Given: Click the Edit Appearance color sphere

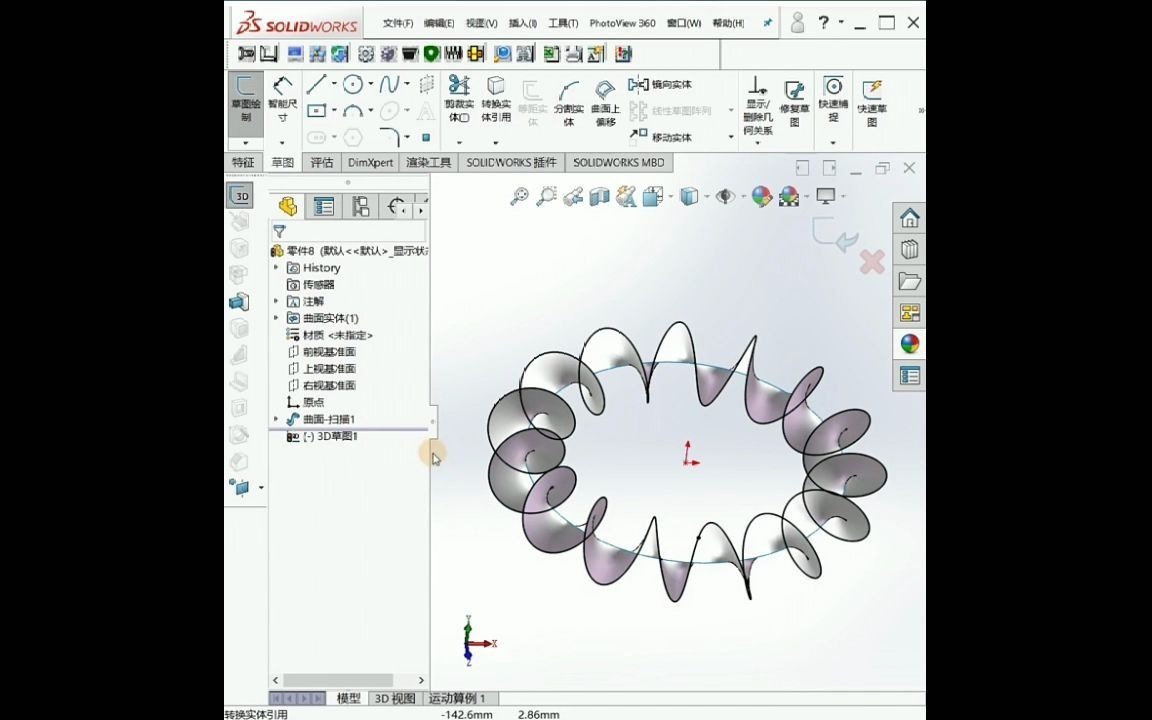Looking at the screenshot, I should click(x=762, y=197).
